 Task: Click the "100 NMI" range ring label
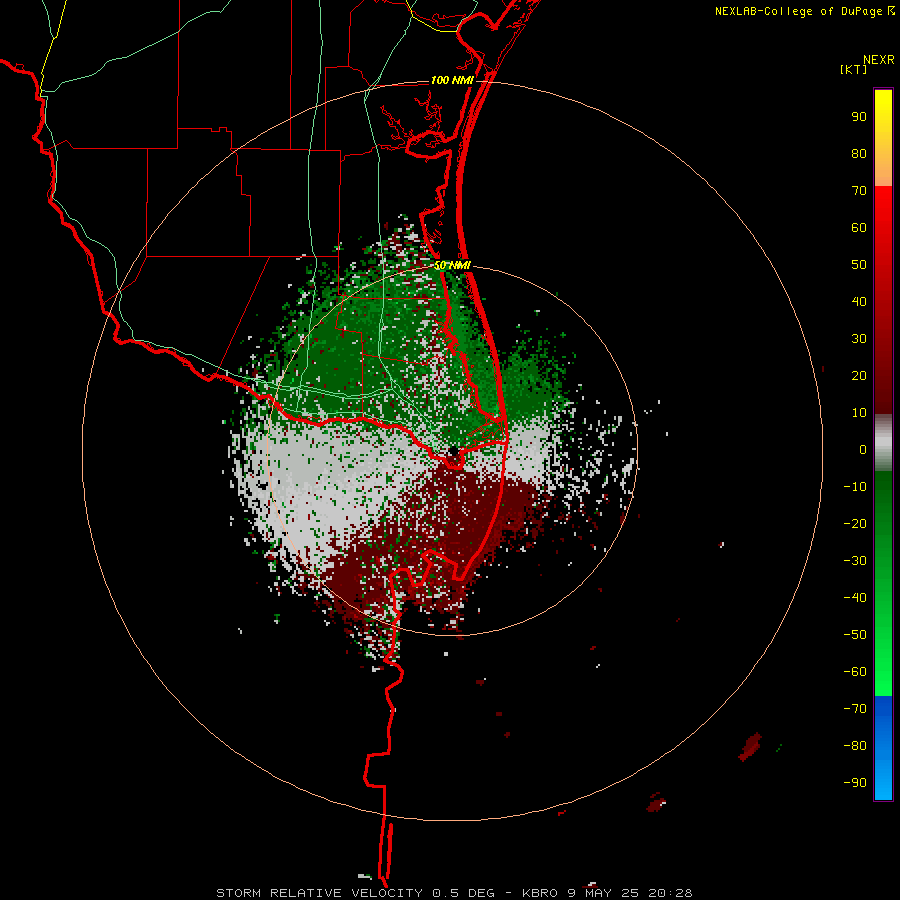452,80
